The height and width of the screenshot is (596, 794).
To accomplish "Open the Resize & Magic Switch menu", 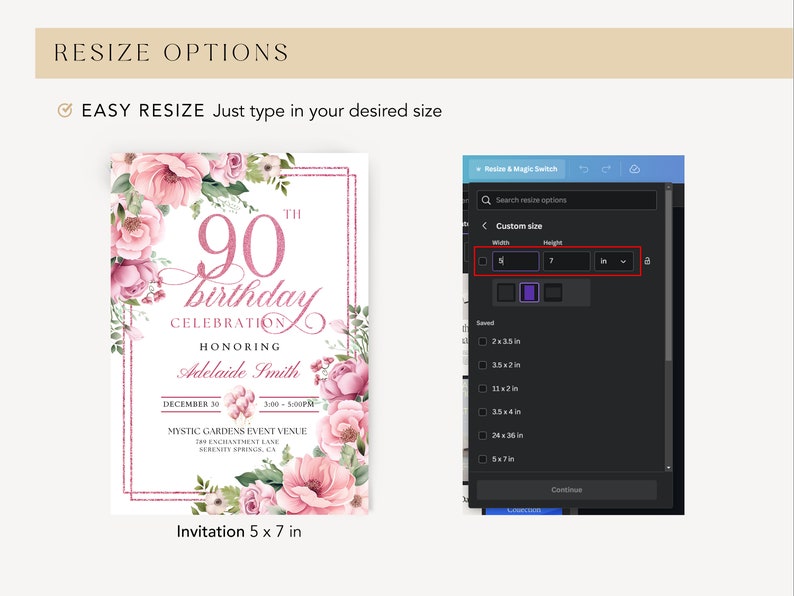I will click(517, 169).
